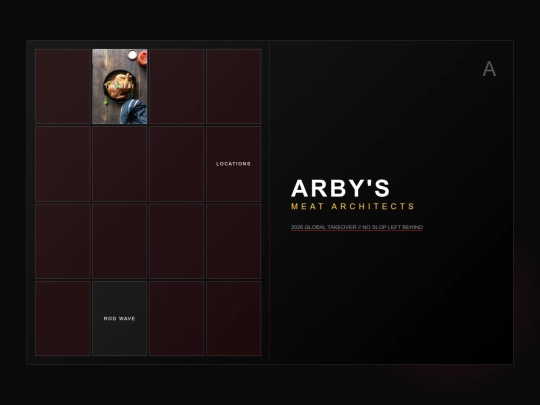This screenshot has width=540, height=405.
Task: Select the ROD WAVE tile
Action: pos(120,319)
